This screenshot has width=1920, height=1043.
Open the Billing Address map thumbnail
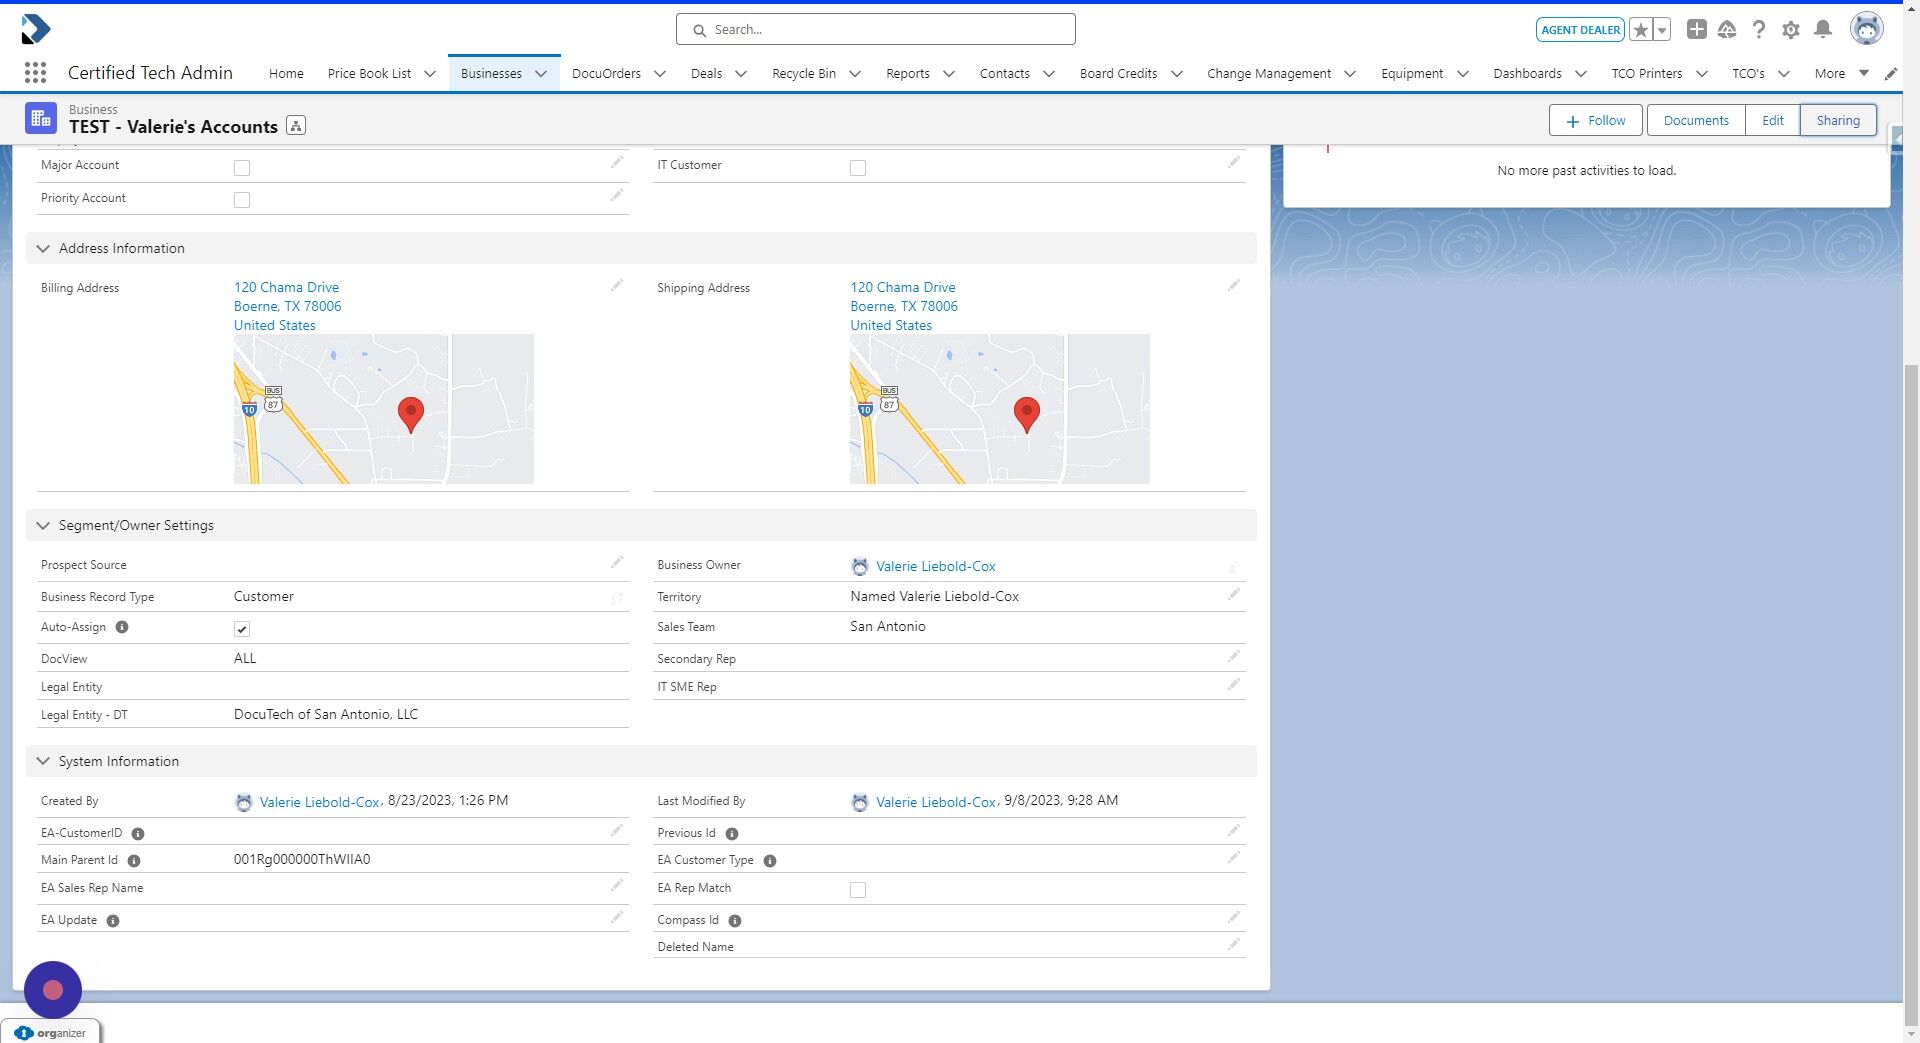click(x=384, y=409)
